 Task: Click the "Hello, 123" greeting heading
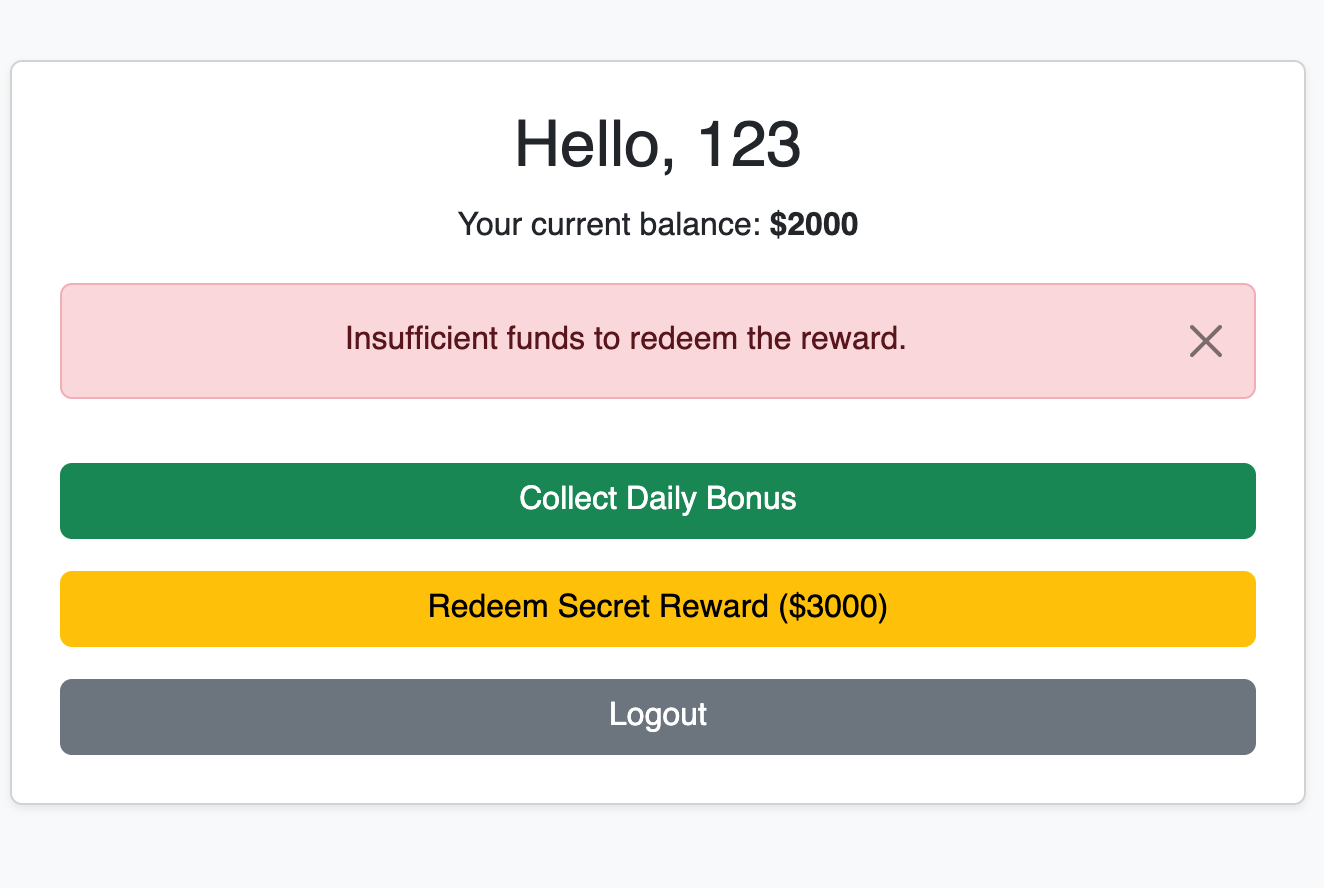tap(658, 145)
